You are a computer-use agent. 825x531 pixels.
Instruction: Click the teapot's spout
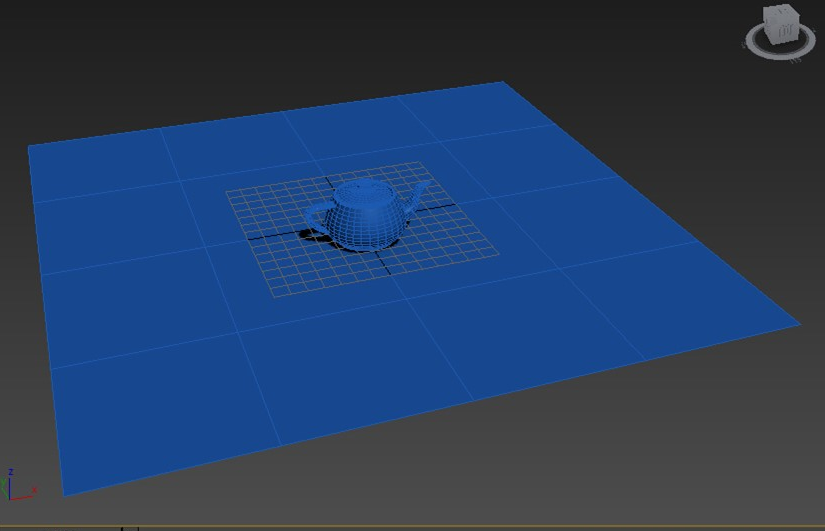point(417,195)
